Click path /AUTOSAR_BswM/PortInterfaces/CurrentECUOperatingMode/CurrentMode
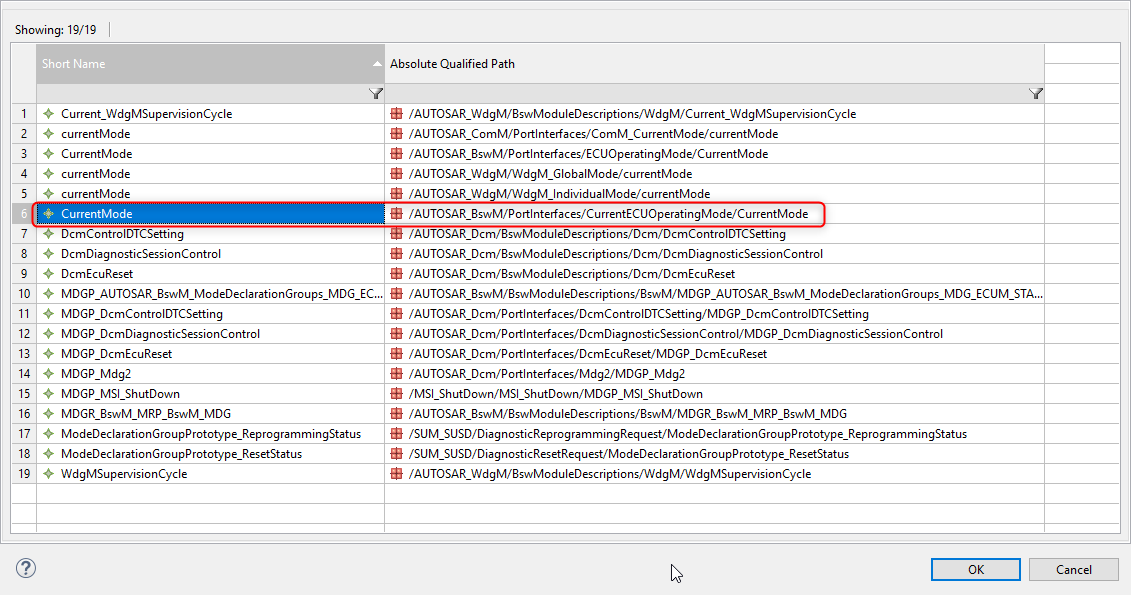The height and width of the screenshot is (595, 1131). [x=608, y=214]
